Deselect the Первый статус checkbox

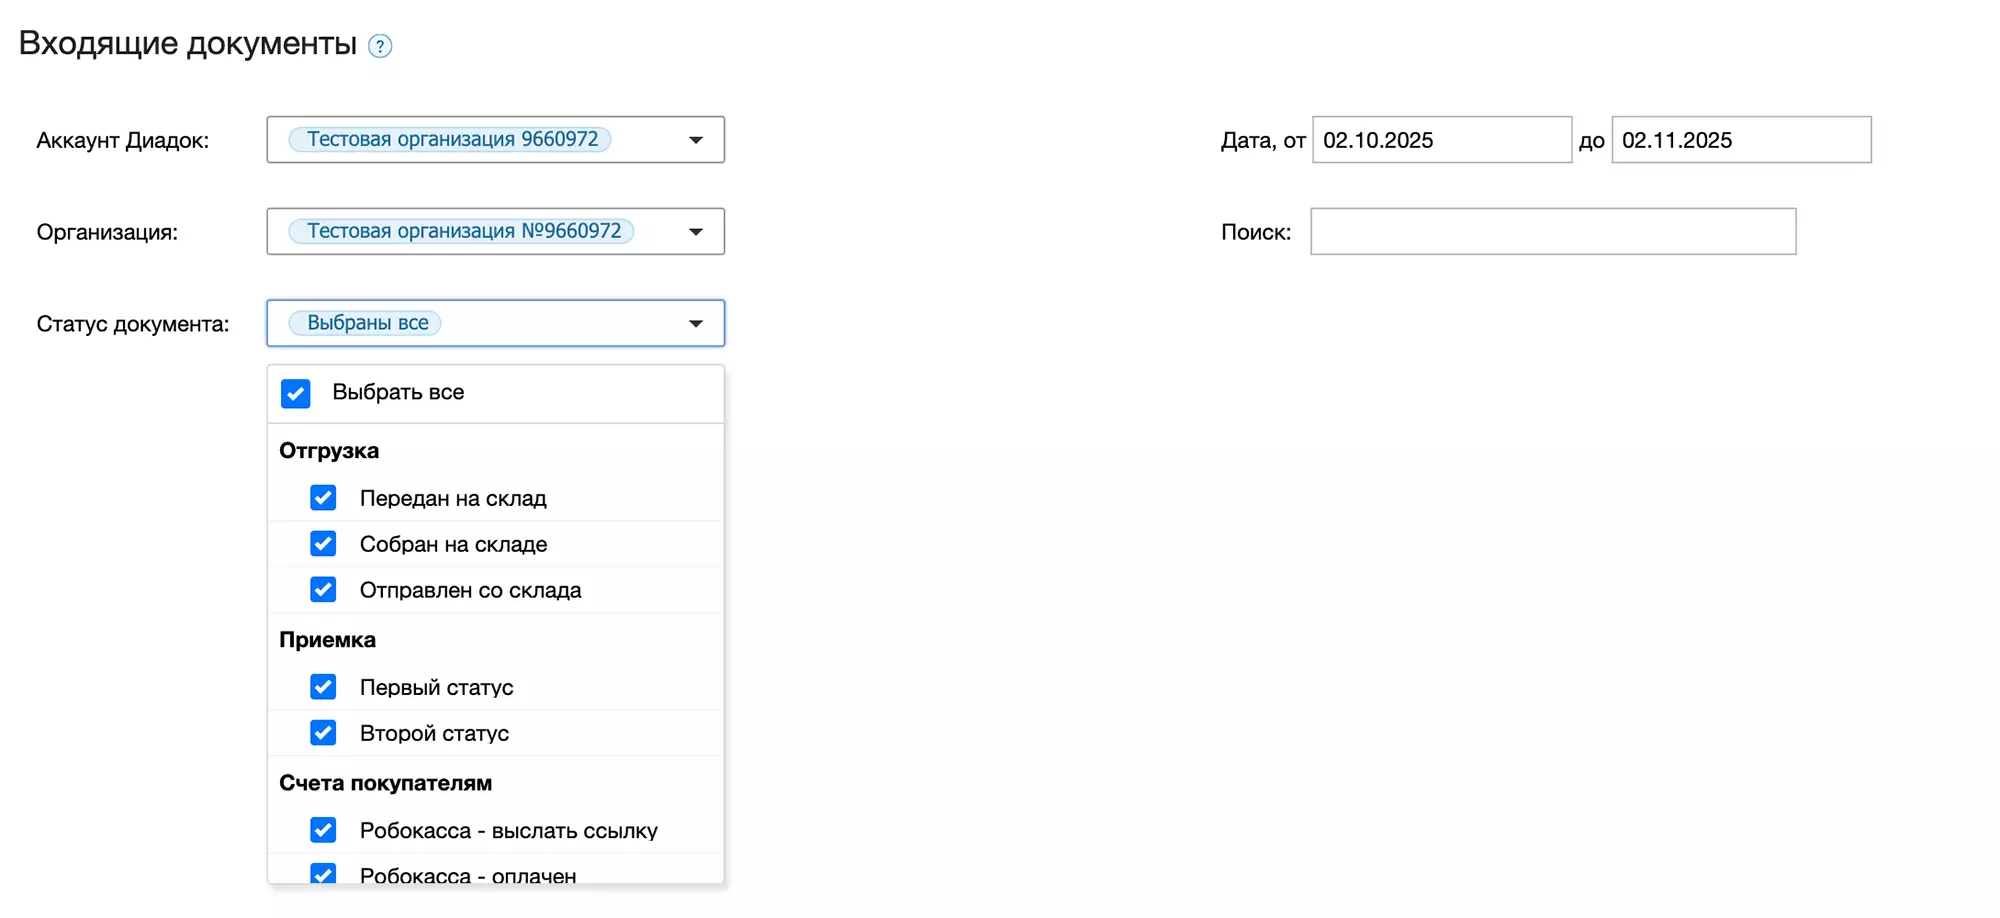(x=323, y=687)
